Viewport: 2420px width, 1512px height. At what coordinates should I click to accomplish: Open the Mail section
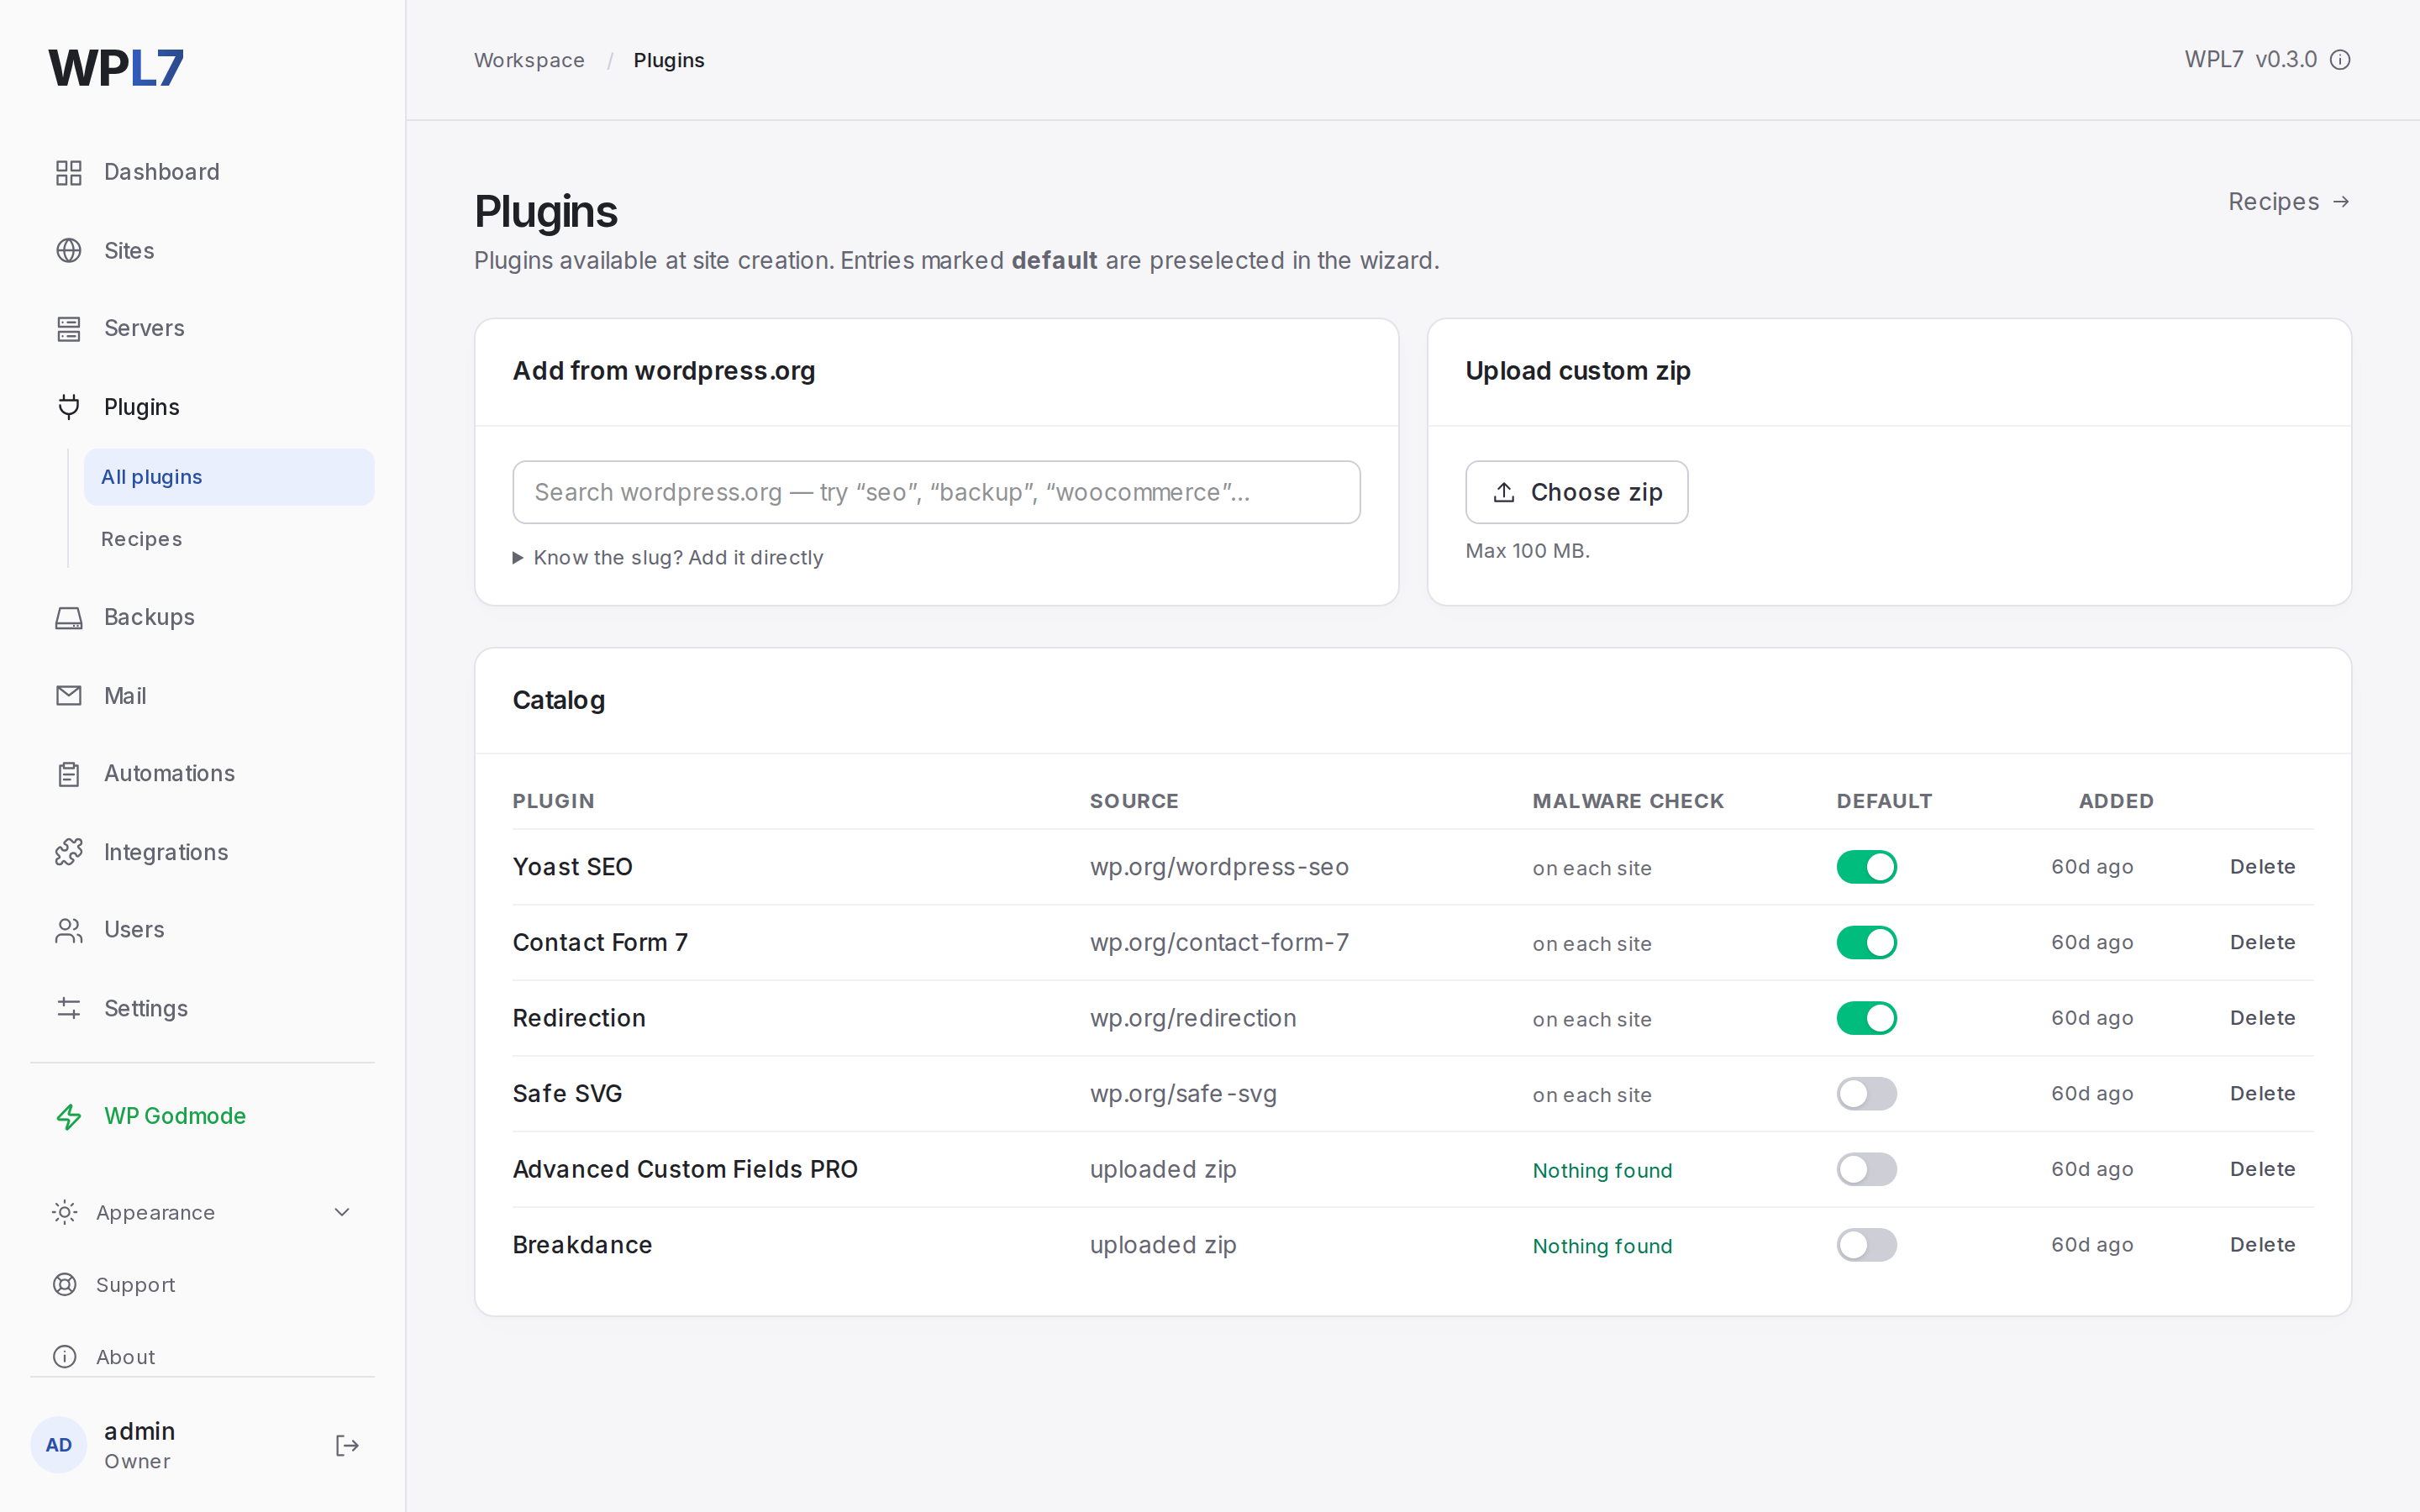[202, 695]
